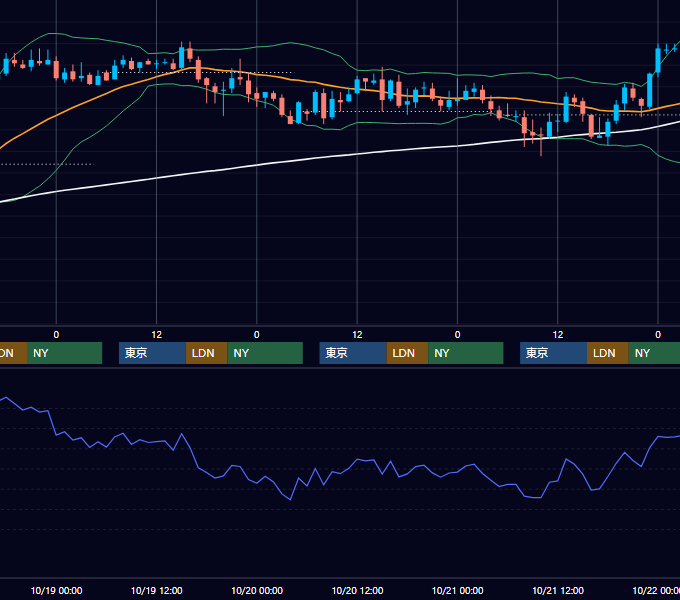Click the NY block left of the 10/19 東京 block

point(64,353)
